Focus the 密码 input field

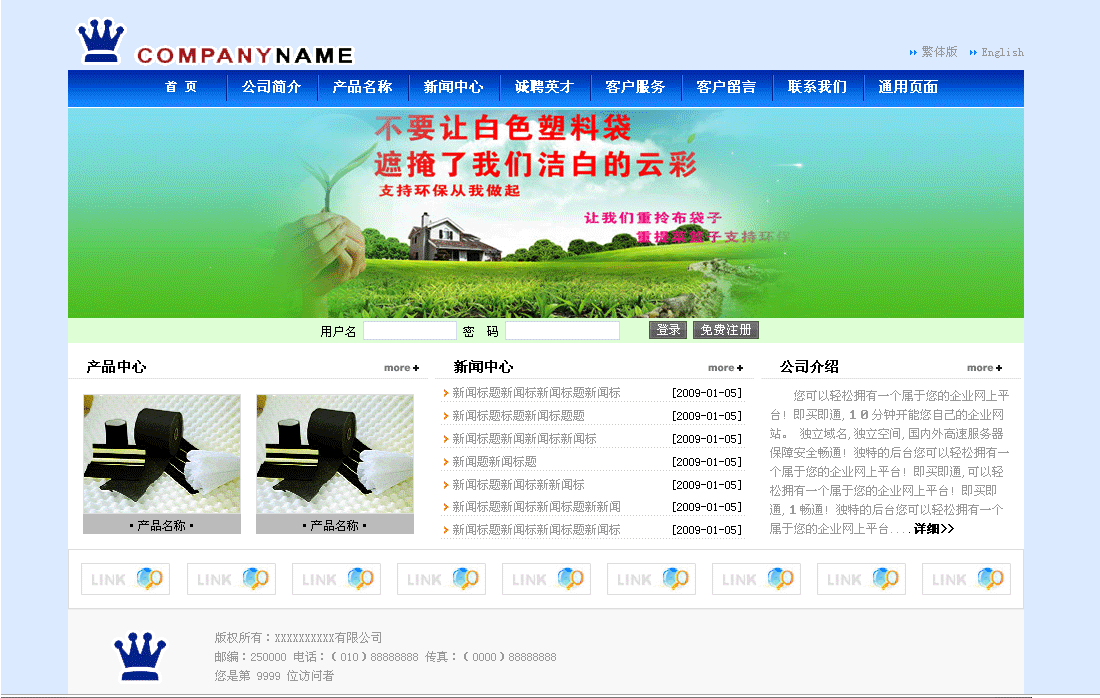562,331
